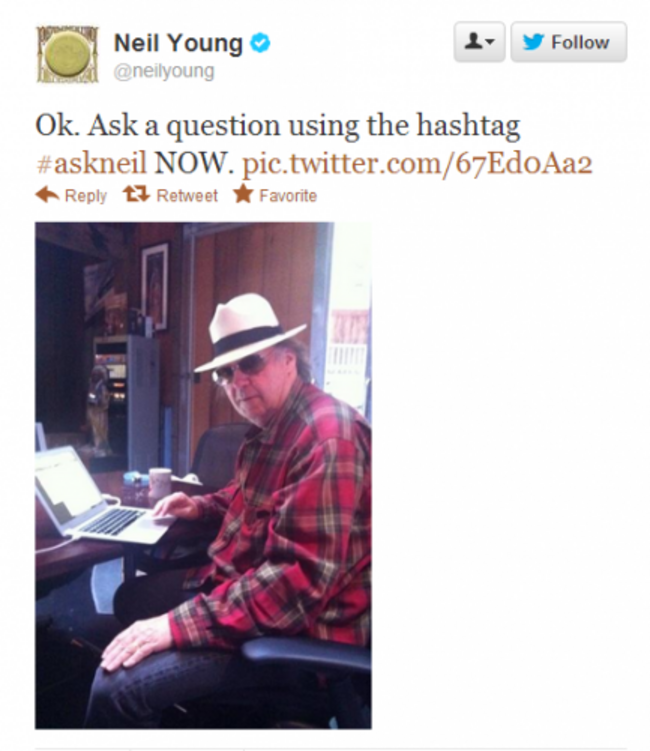Click the Reply text label
Viewport: 650px width, 751px height.
coord(86,196)
